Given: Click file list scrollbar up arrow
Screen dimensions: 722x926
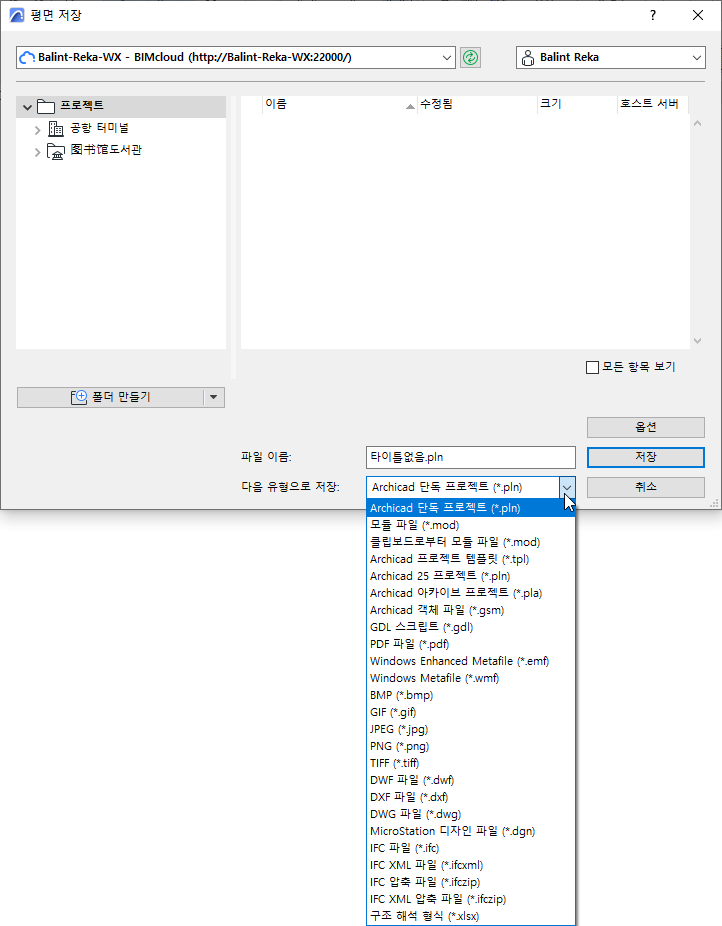Looking at the screenshot, I should 697,123.
